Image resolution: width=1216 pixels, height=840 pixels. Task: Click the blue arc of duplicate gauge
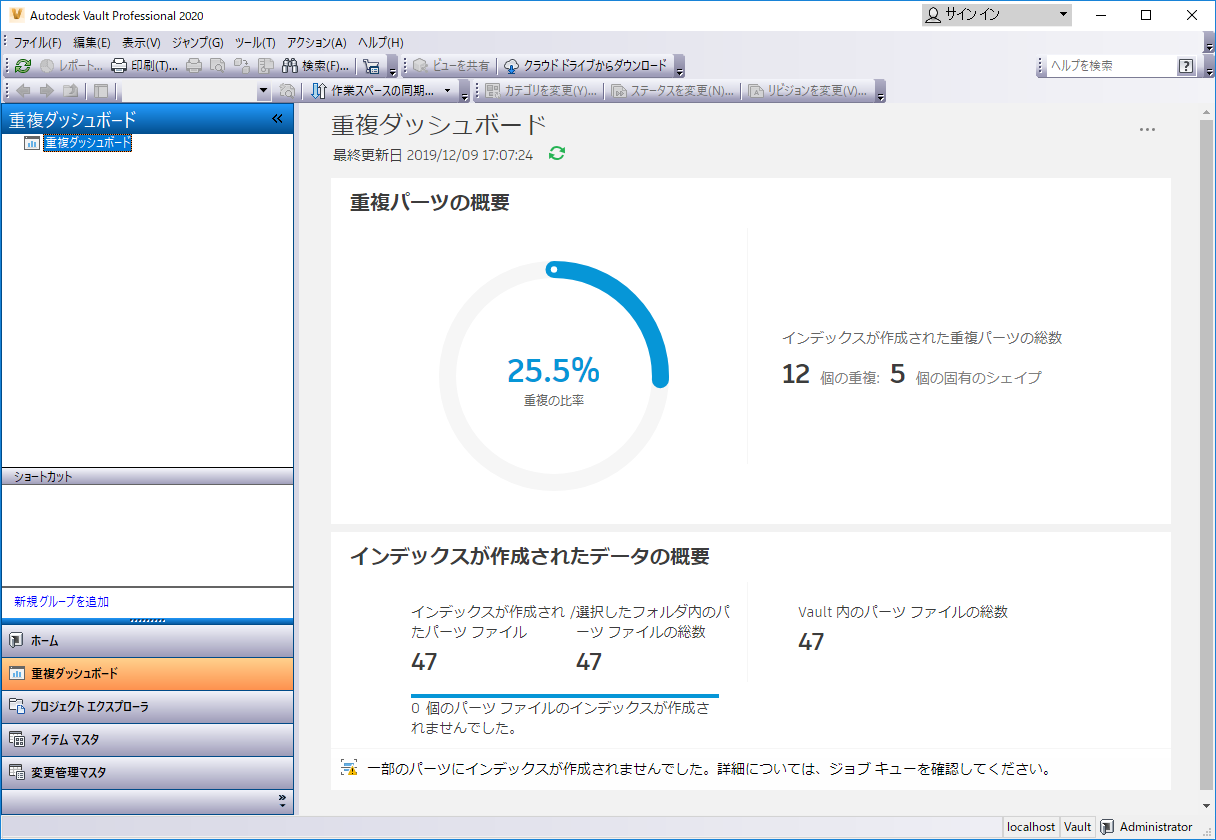coord(637,303)
